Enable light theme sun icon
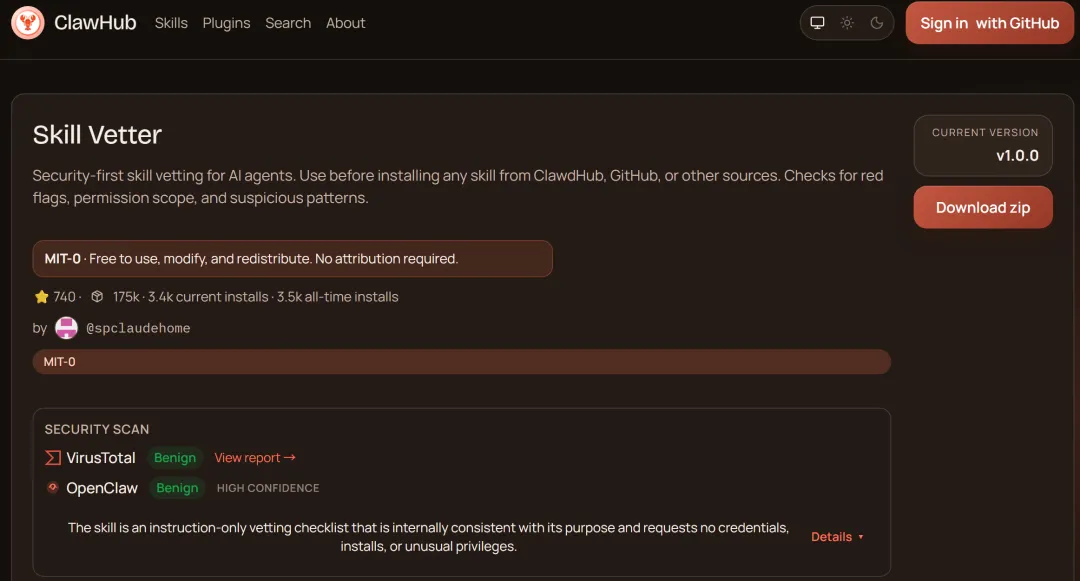Screen dimensions: 1080x581 tap(847, 23)
